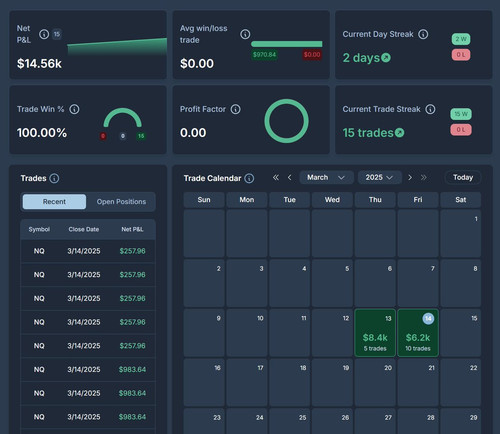
Task: Click the Symbol column header
Action: 39,229
